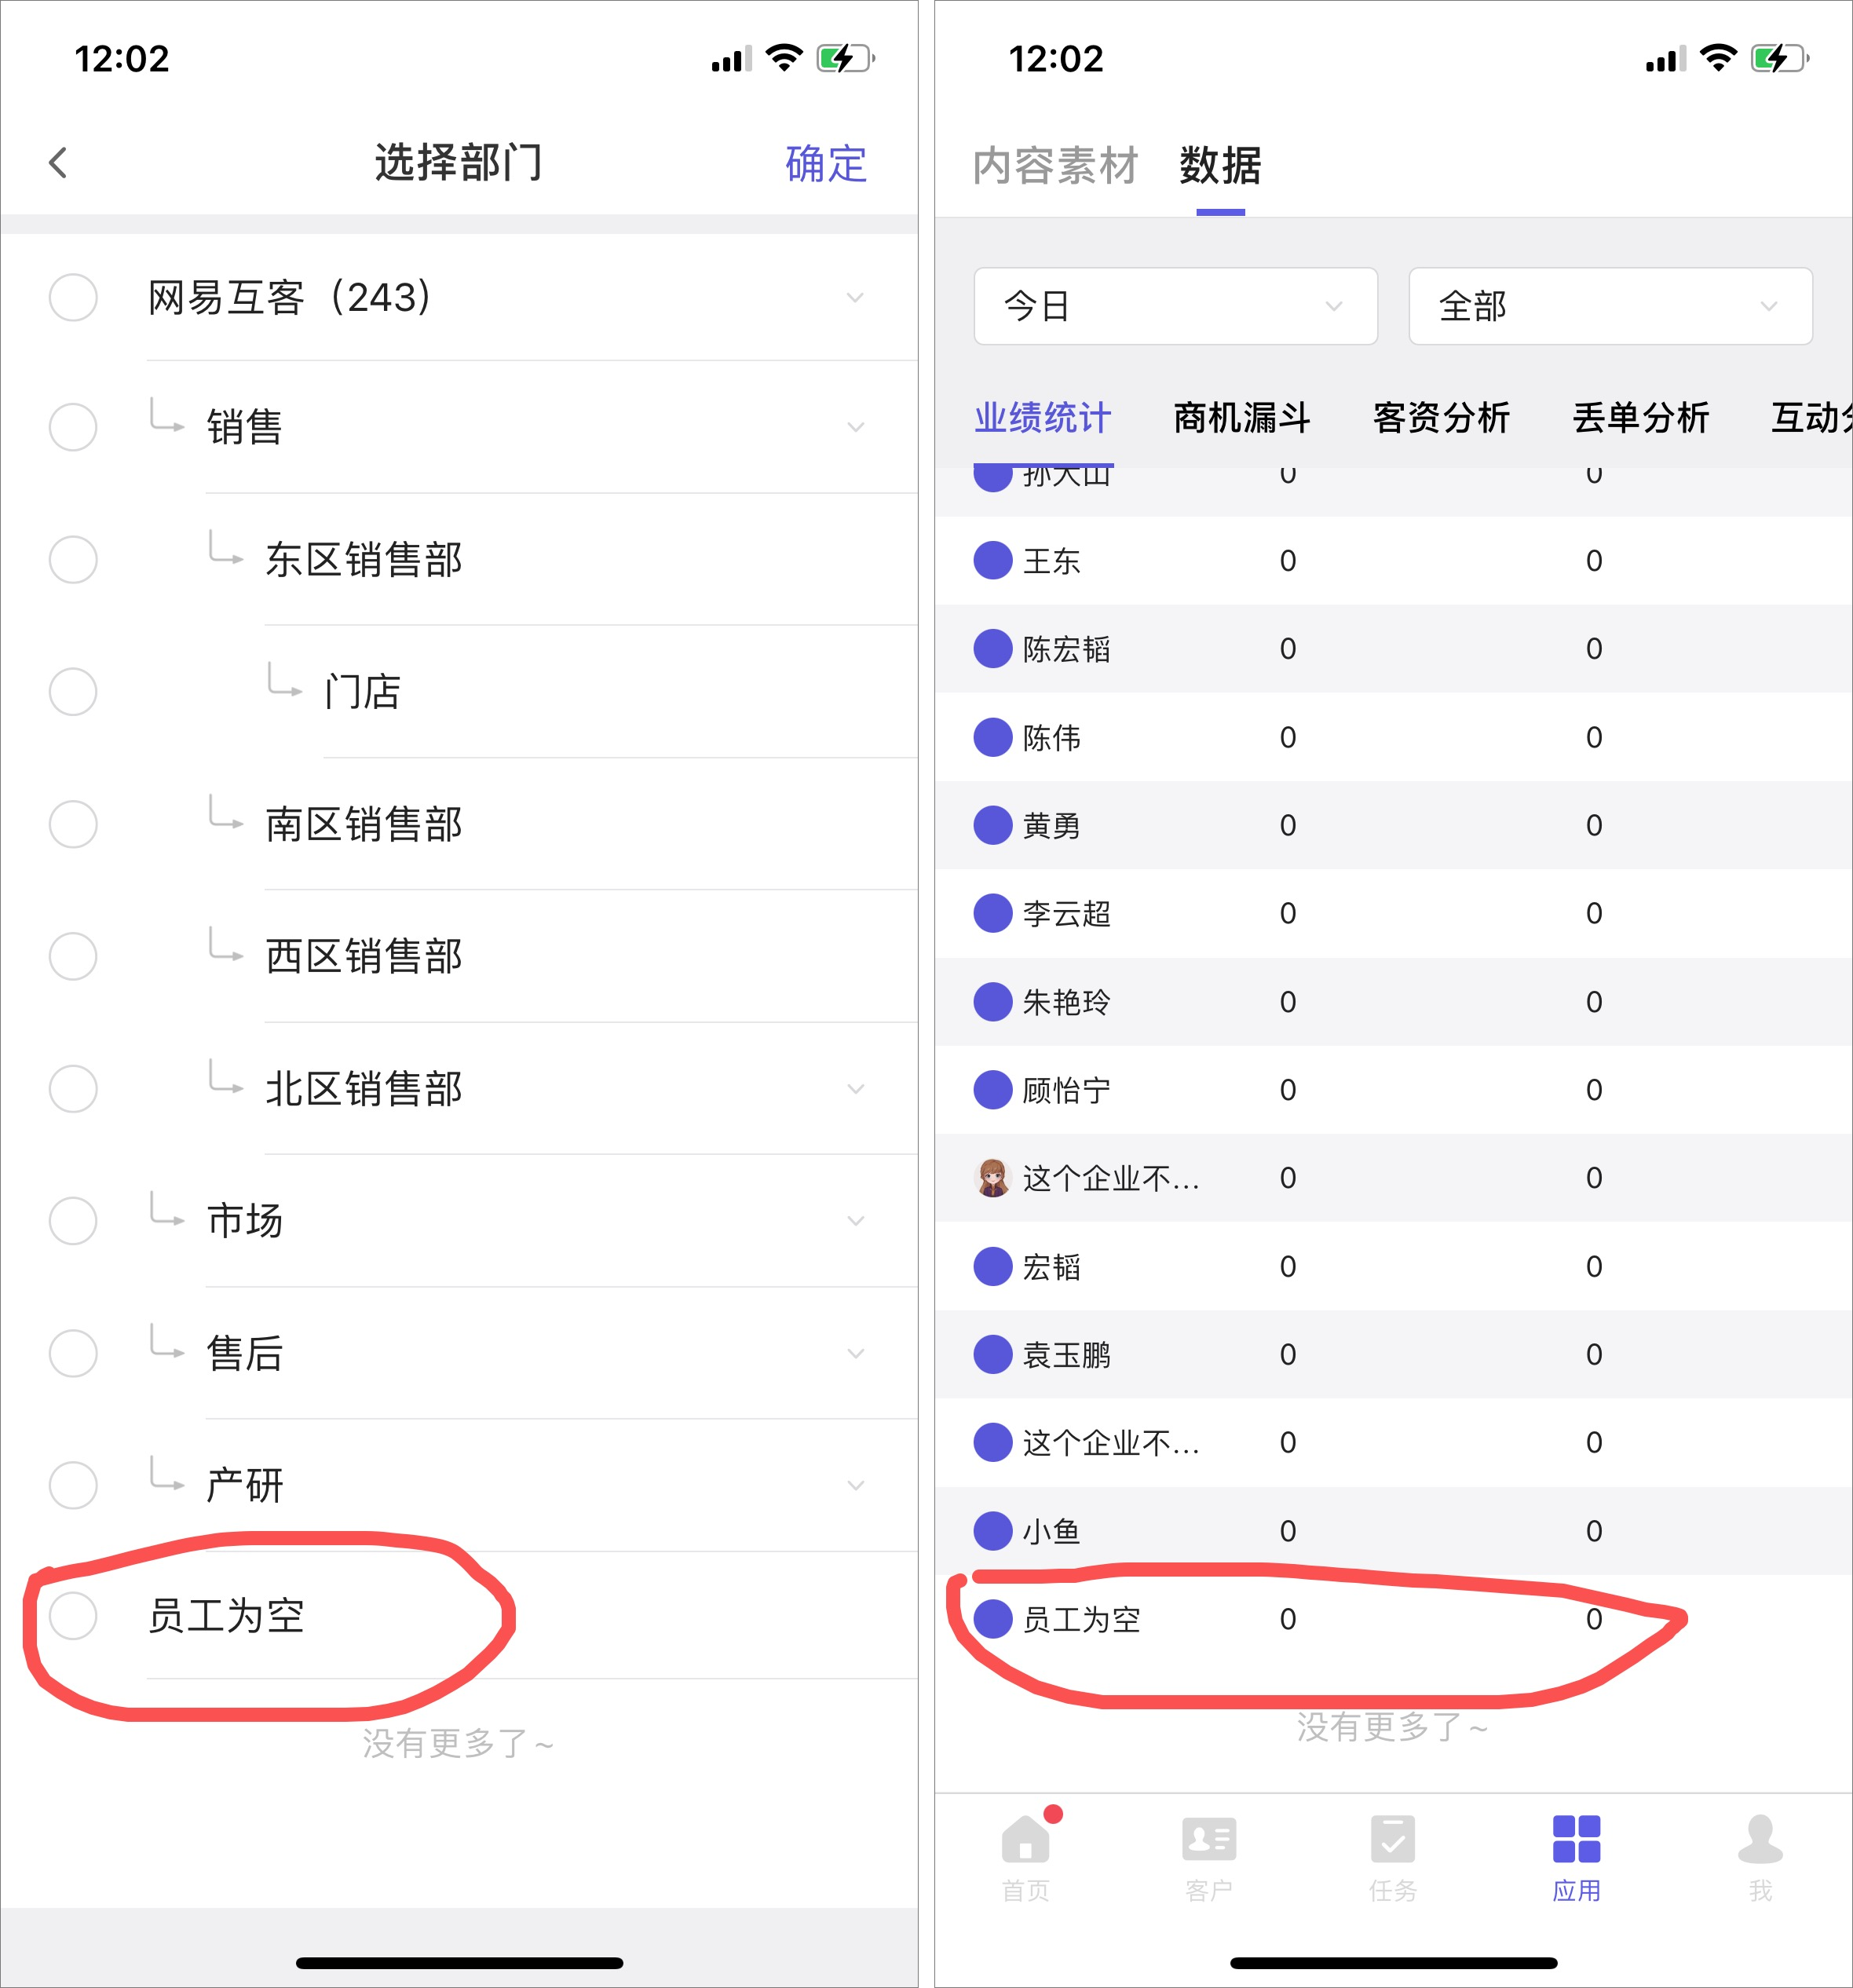Open the 客户 customers tab icon
Image resolution: width=1853 pixels, height=1988 pixels.
(1208, 1839)
